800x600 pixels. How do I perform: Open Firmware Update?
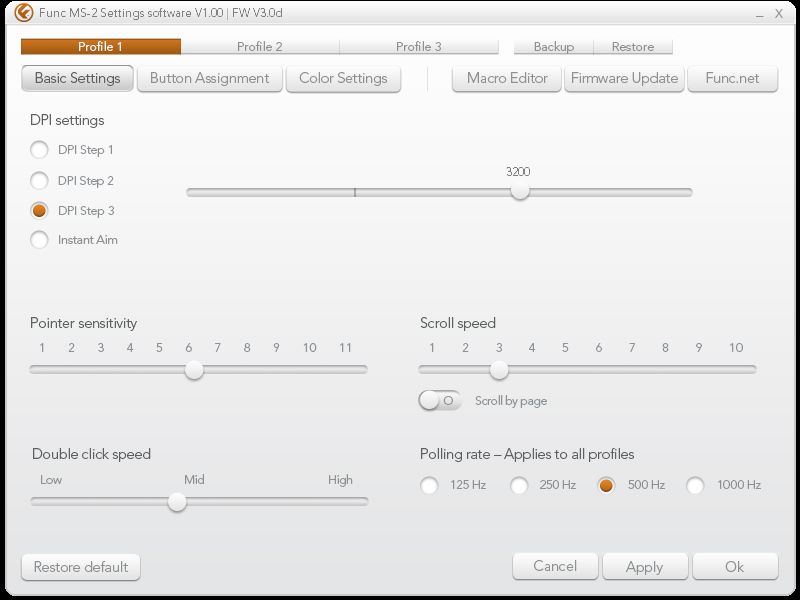(624, 79)
